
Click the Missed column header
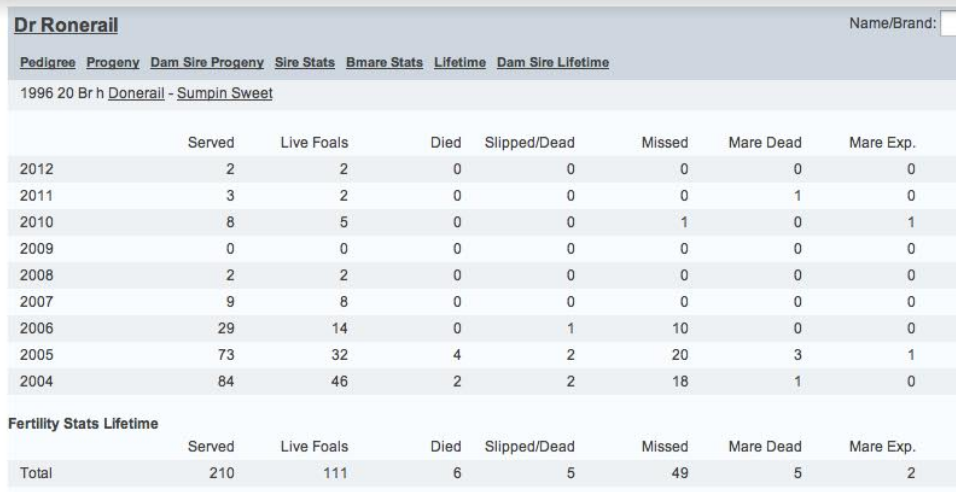[665, 143]
